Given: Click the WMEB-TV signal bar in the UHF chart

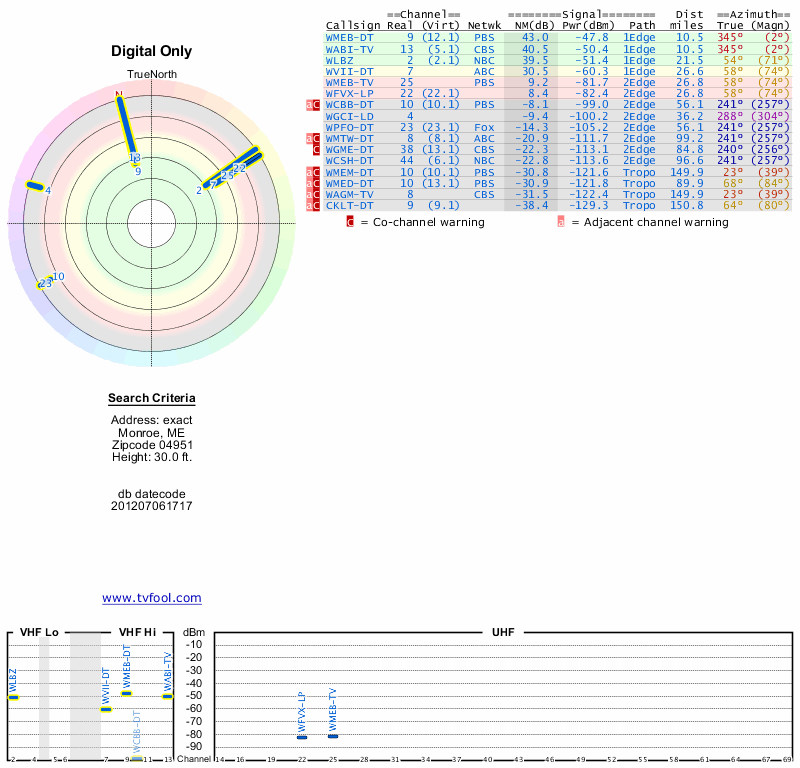Looking at the screenshot, I should click(333, 736).
